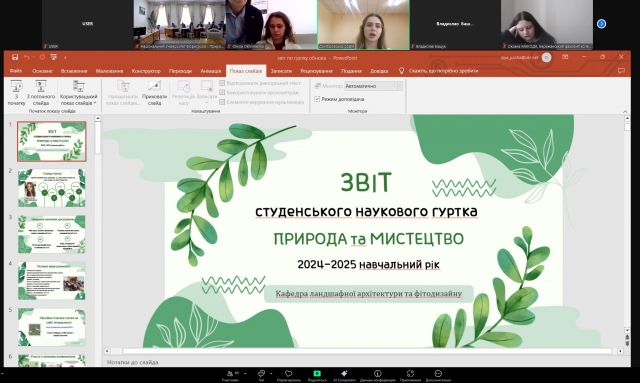
Task: Click the Hide Slide (Приховати слайд) icon
Action: (x=154, y=86)
